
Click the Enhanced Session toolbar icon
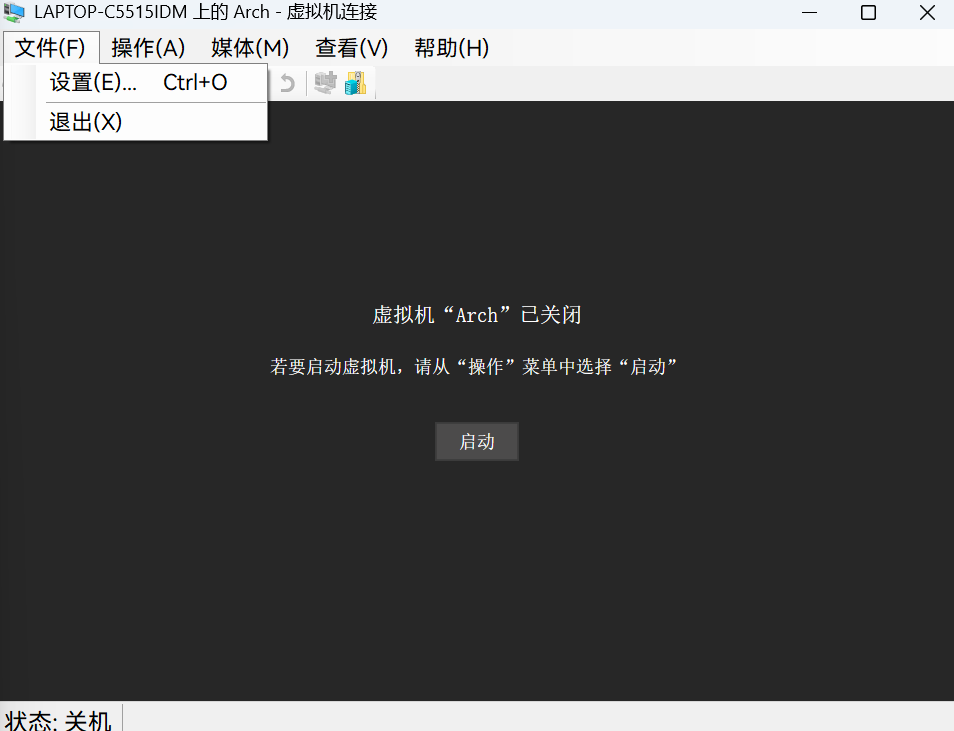(325, 83)
